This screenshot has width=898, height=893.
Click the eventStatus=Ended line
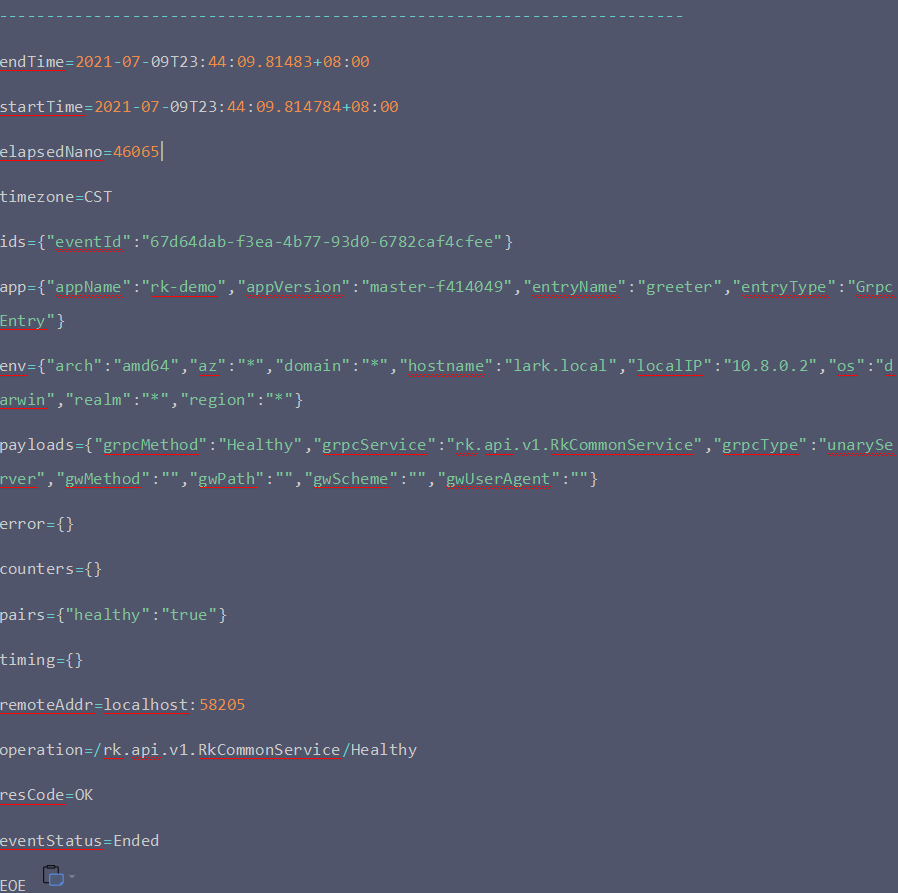(x=80, y=840)
